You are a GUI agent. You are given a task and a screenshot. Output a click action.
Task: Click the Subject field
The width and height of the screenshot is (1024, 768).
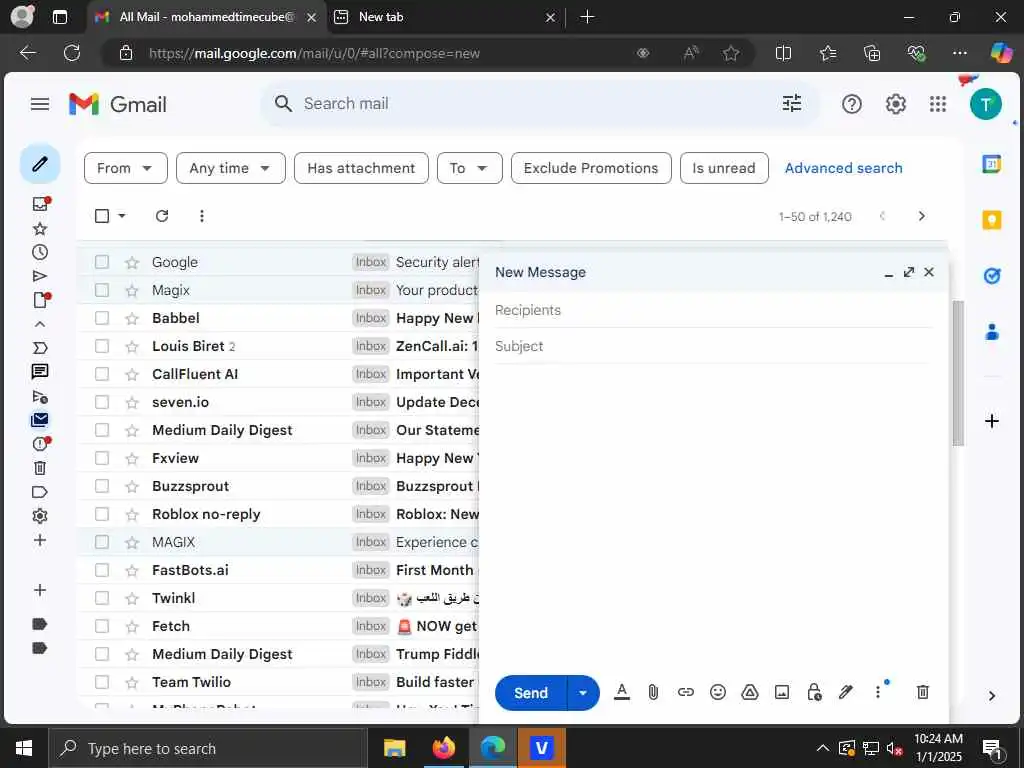712,346
